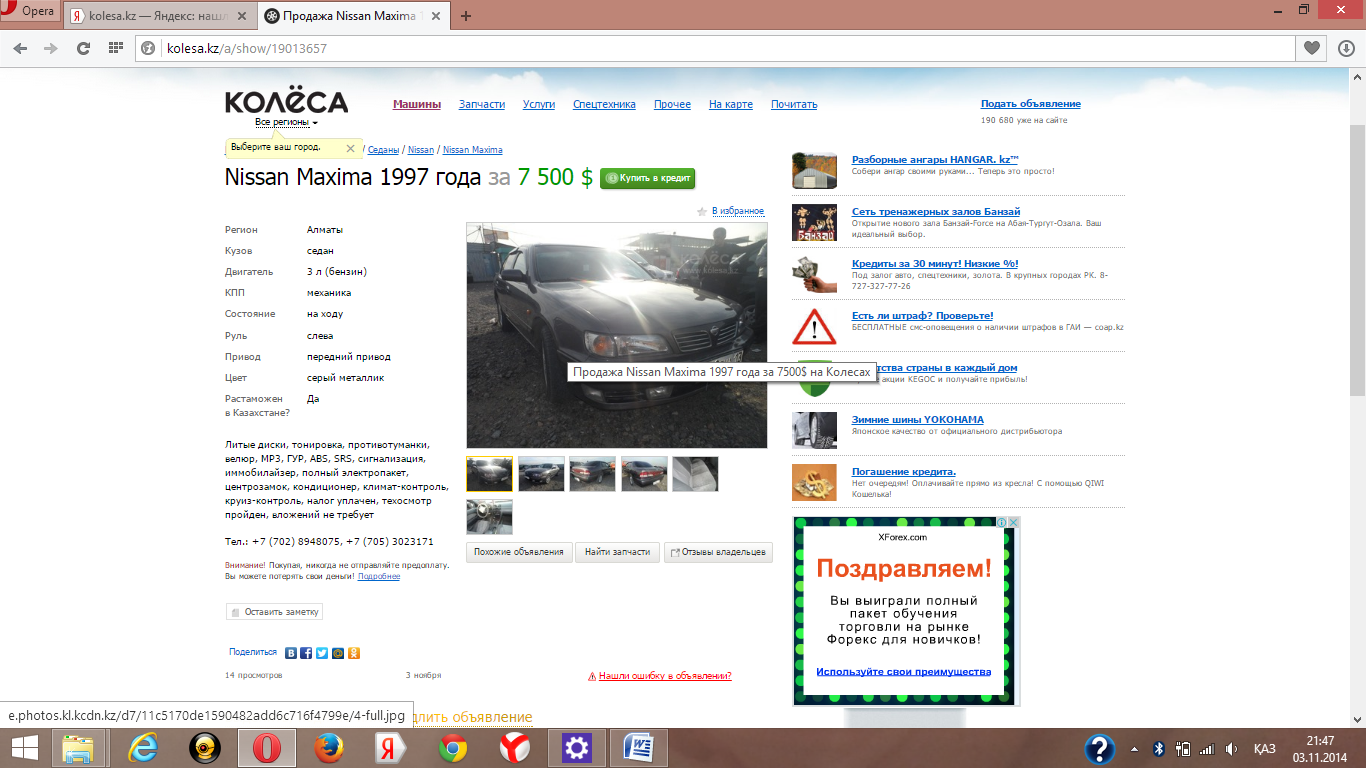Open 'Разборные ангары HANGAR. kz' ad link
This screenshot has height=768, width=1366.
935,160
